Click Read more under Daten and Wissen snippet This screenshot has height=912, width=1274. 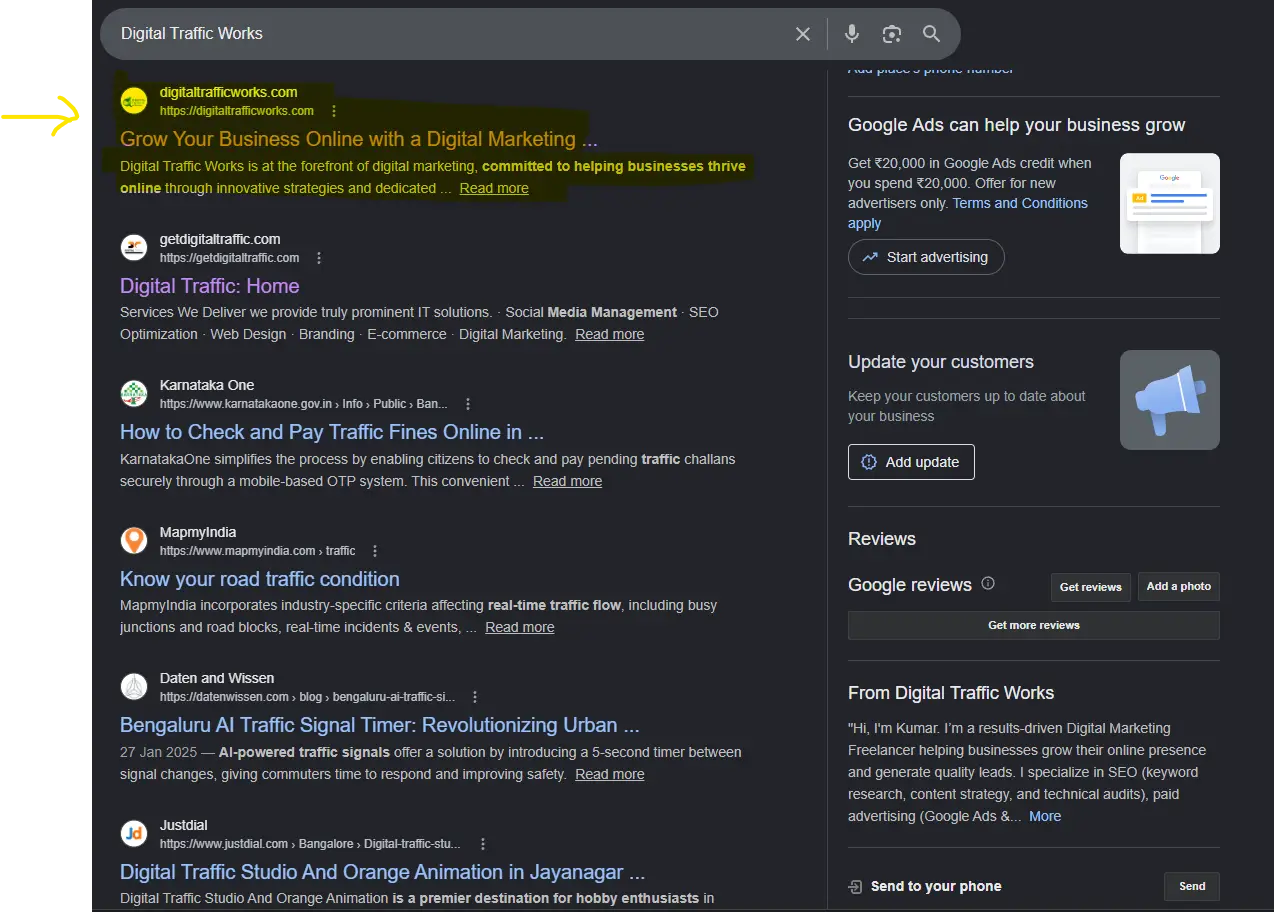(610, 774)
